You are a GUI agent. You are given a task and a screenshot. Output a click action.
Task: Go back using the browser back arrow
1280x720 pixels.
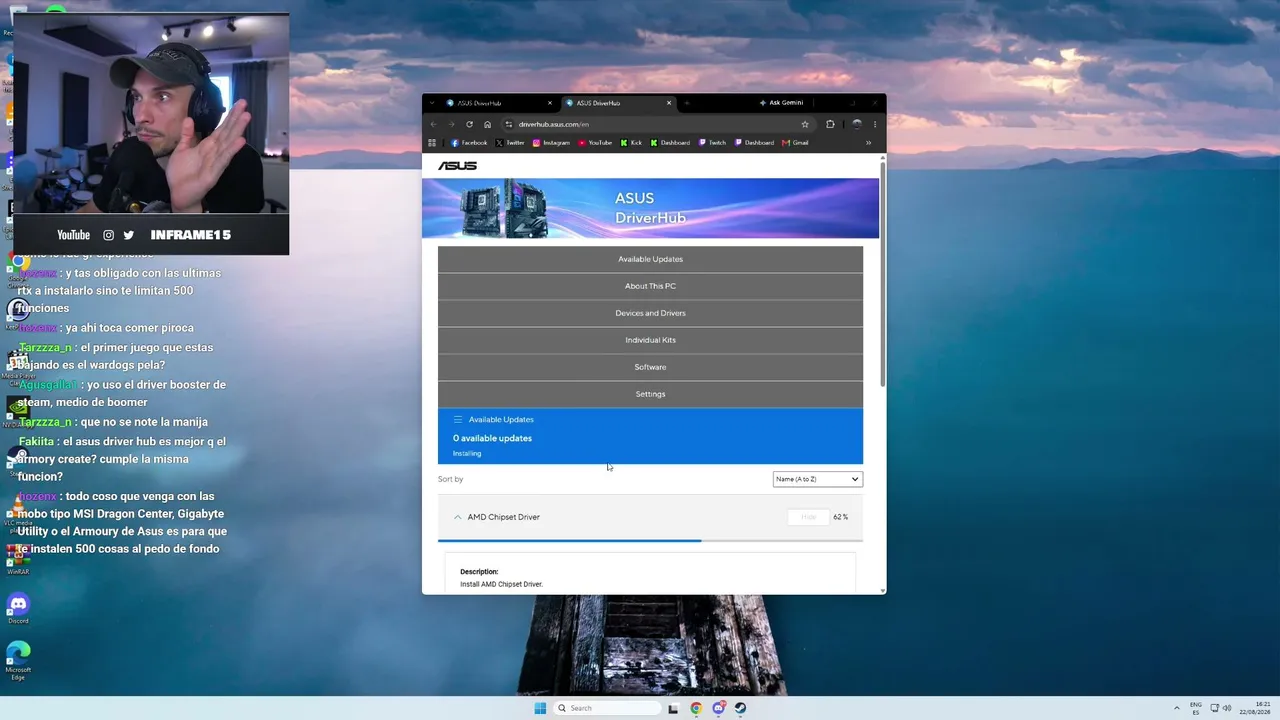pyautogui.click(x=433, y=124)
